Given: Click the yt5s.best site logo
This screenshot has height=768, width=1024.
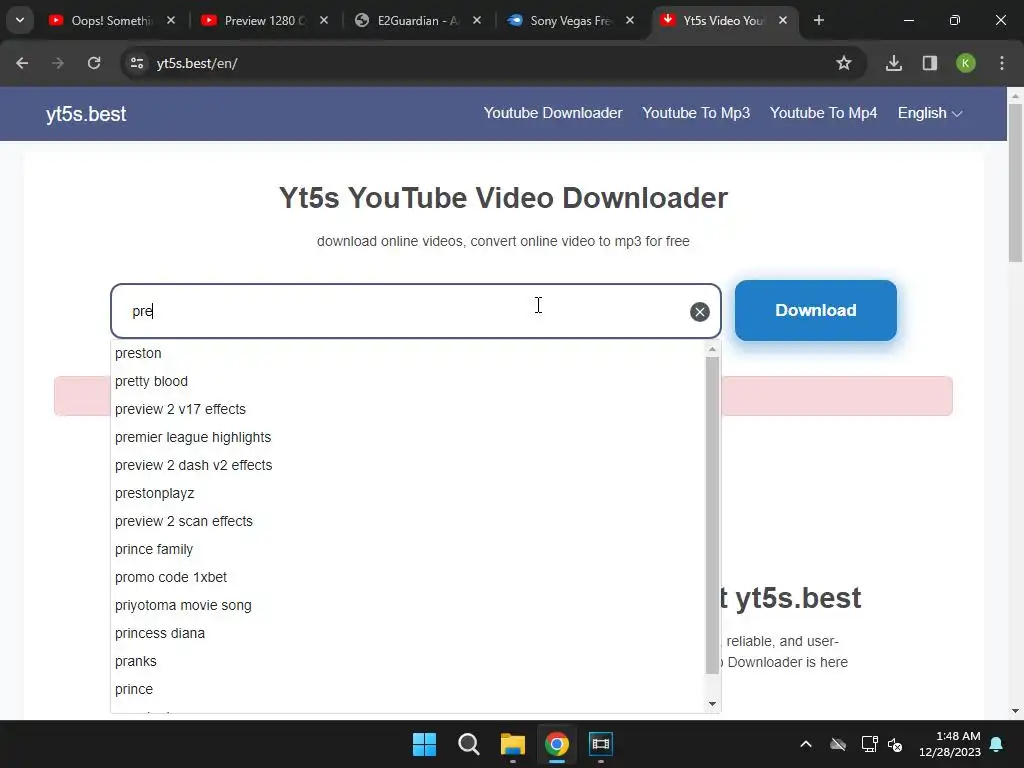Looking at the screenshot, I should (x=86, y=114).
